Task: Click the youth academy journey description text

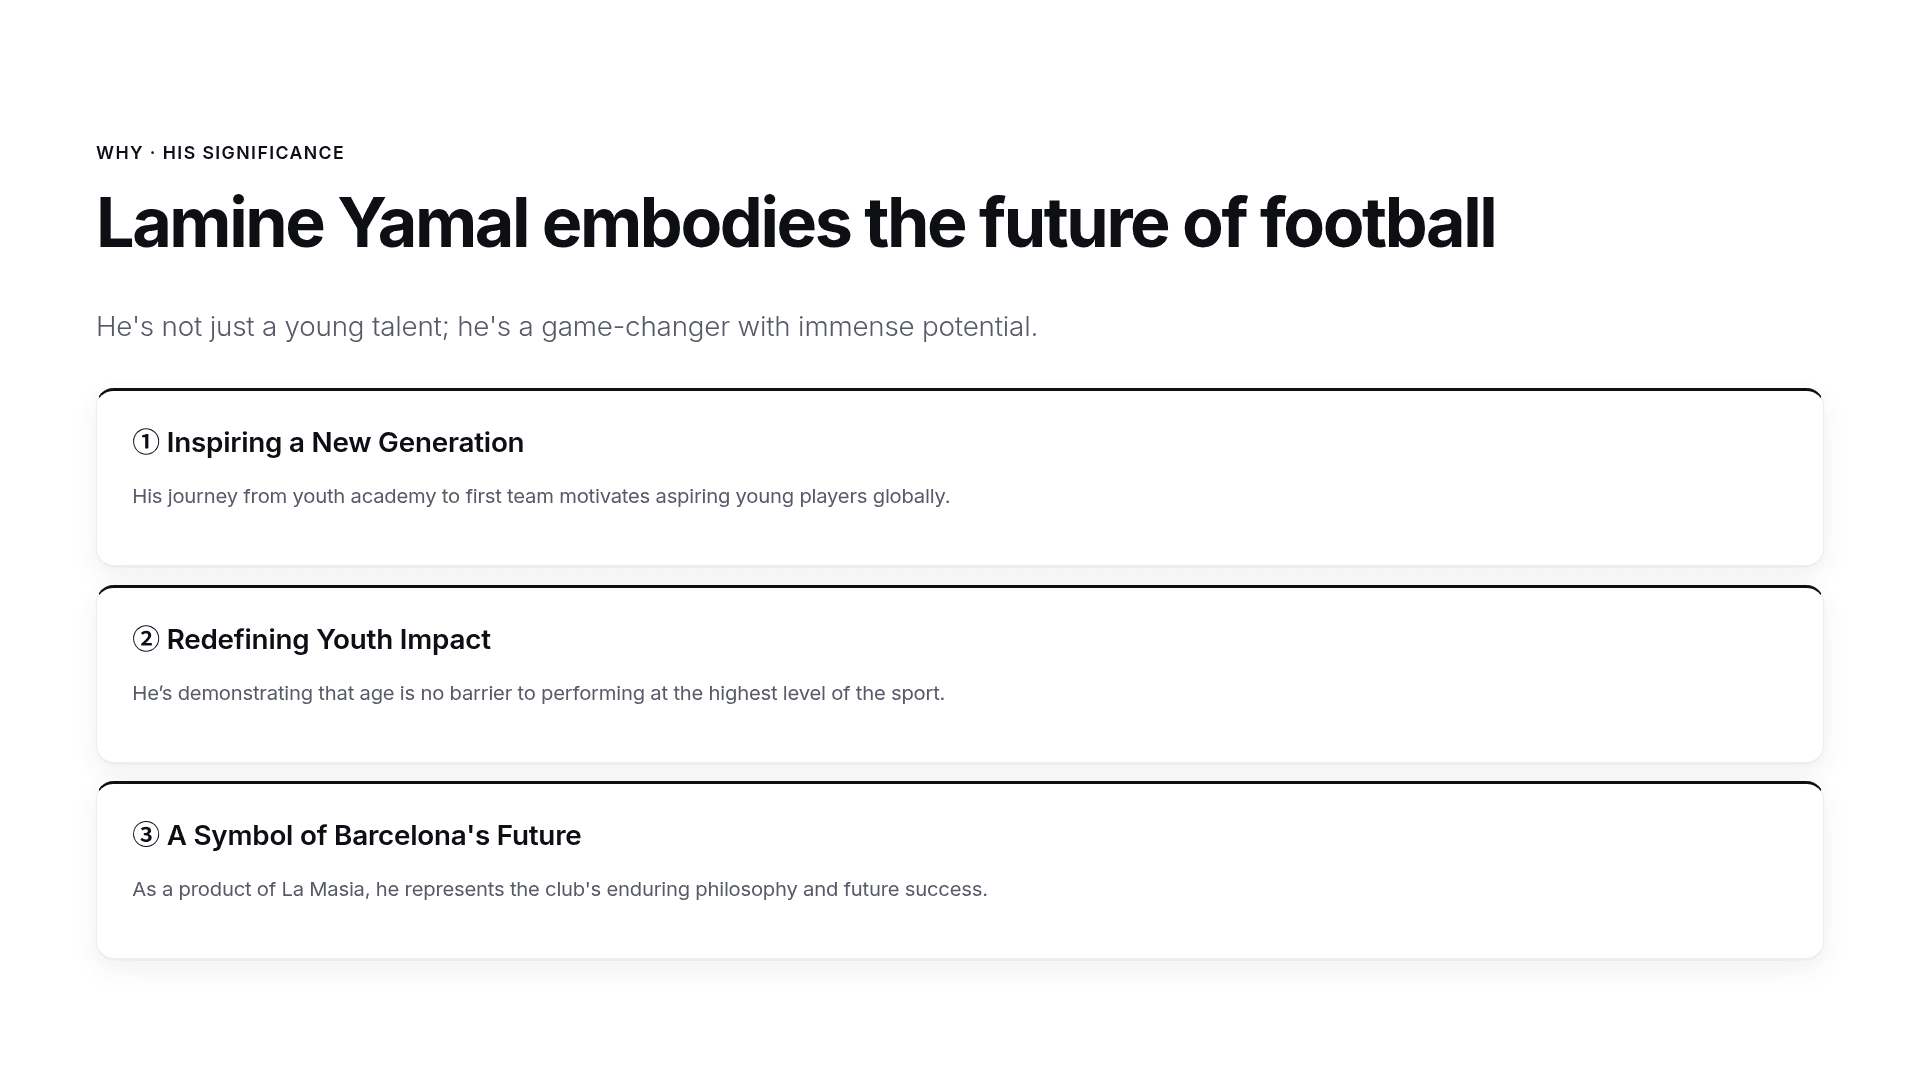Action: [x=541, y=497]
